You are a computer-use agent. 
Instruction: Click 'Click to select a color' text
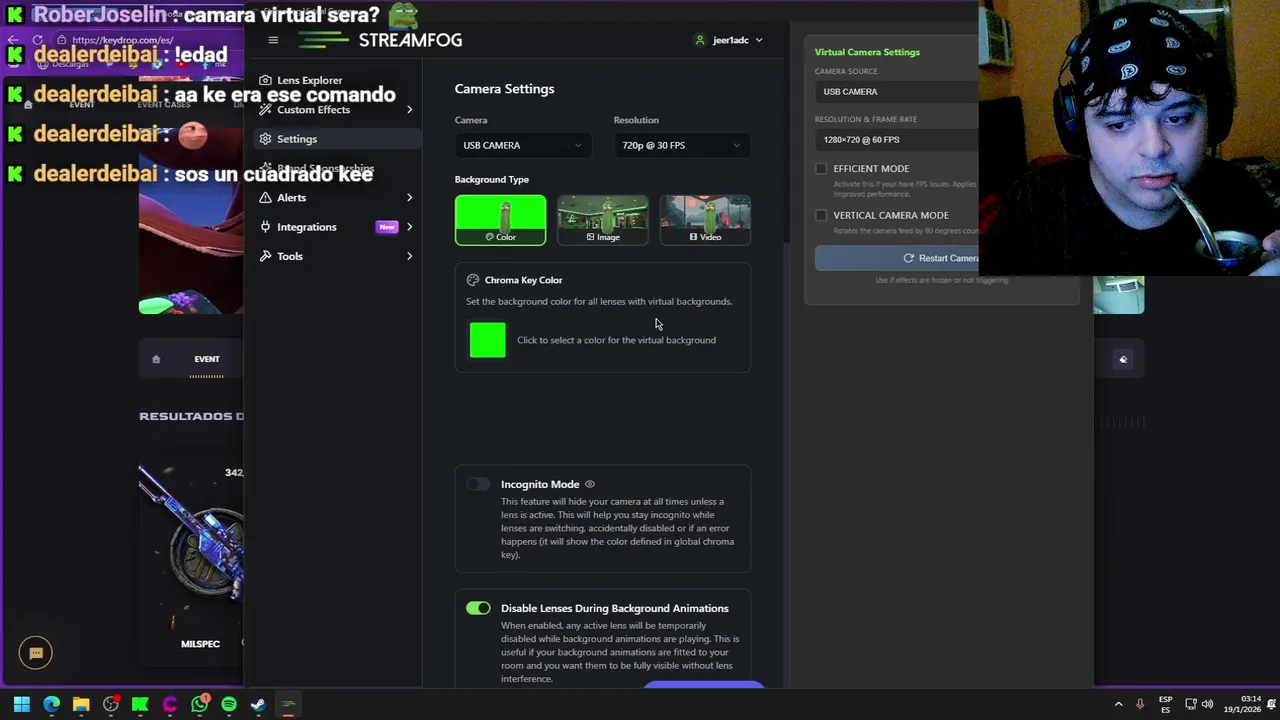click(x=616, y=340)
